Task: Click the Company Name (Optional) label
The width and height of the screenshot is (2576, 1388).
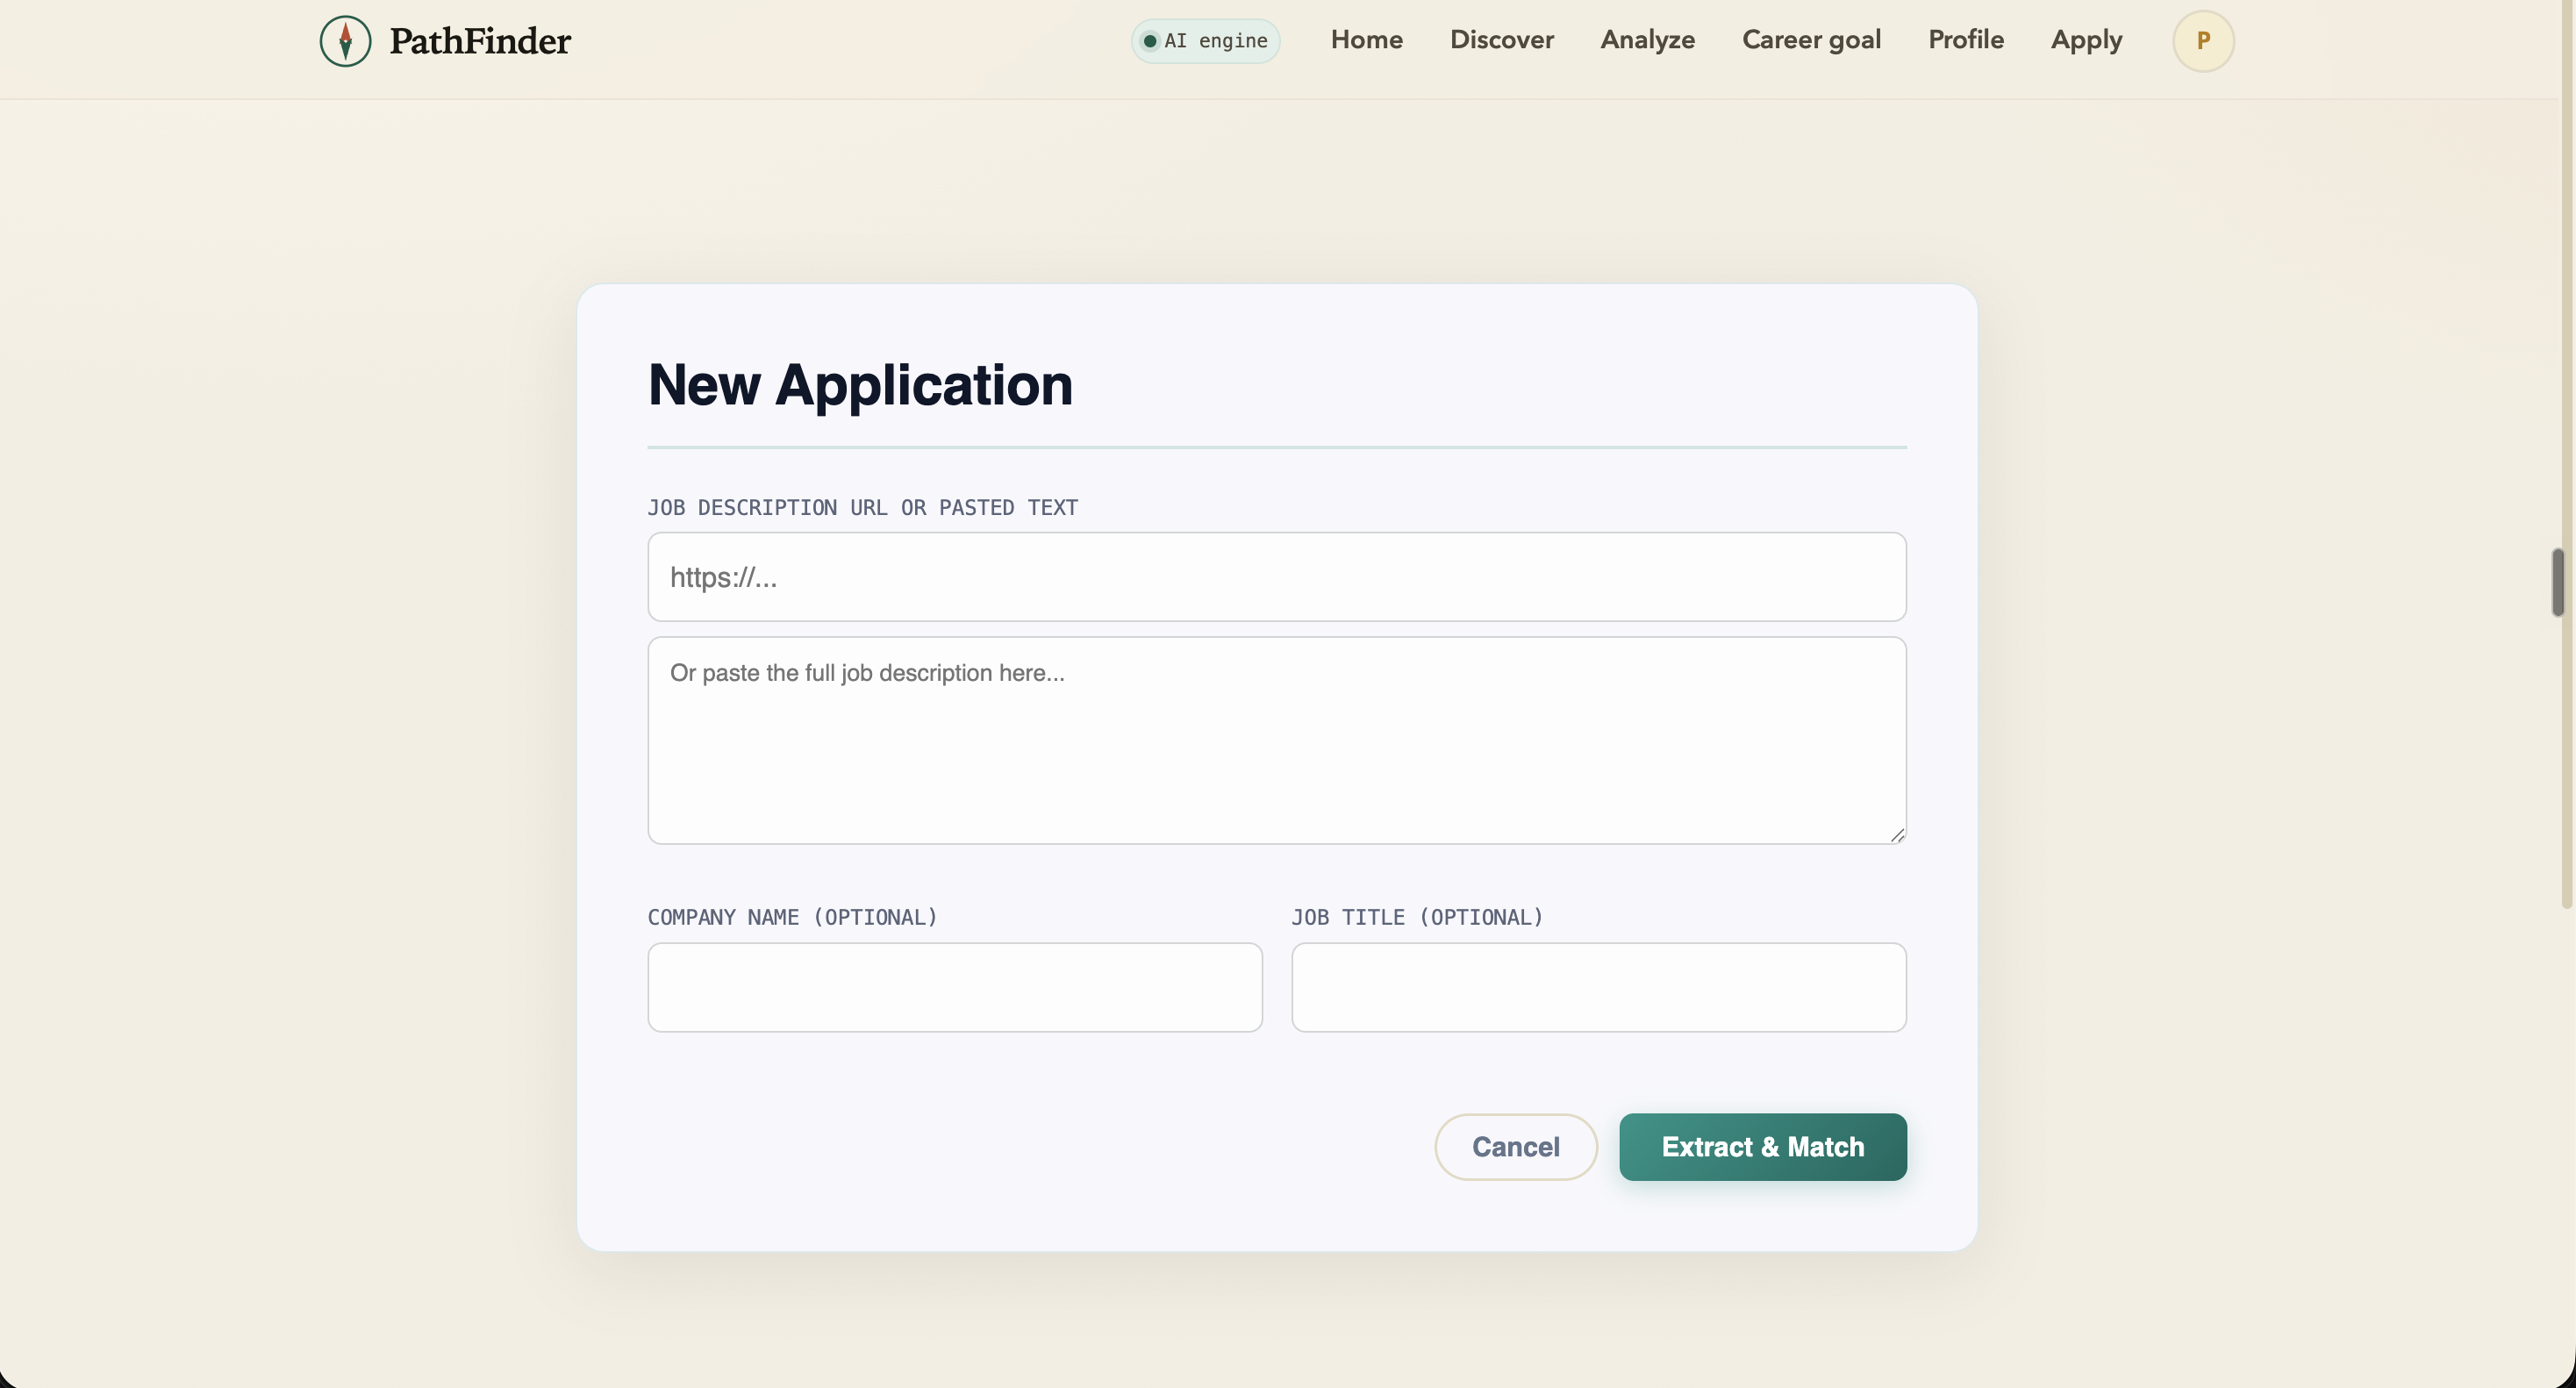Action: (x=792, y=917)
